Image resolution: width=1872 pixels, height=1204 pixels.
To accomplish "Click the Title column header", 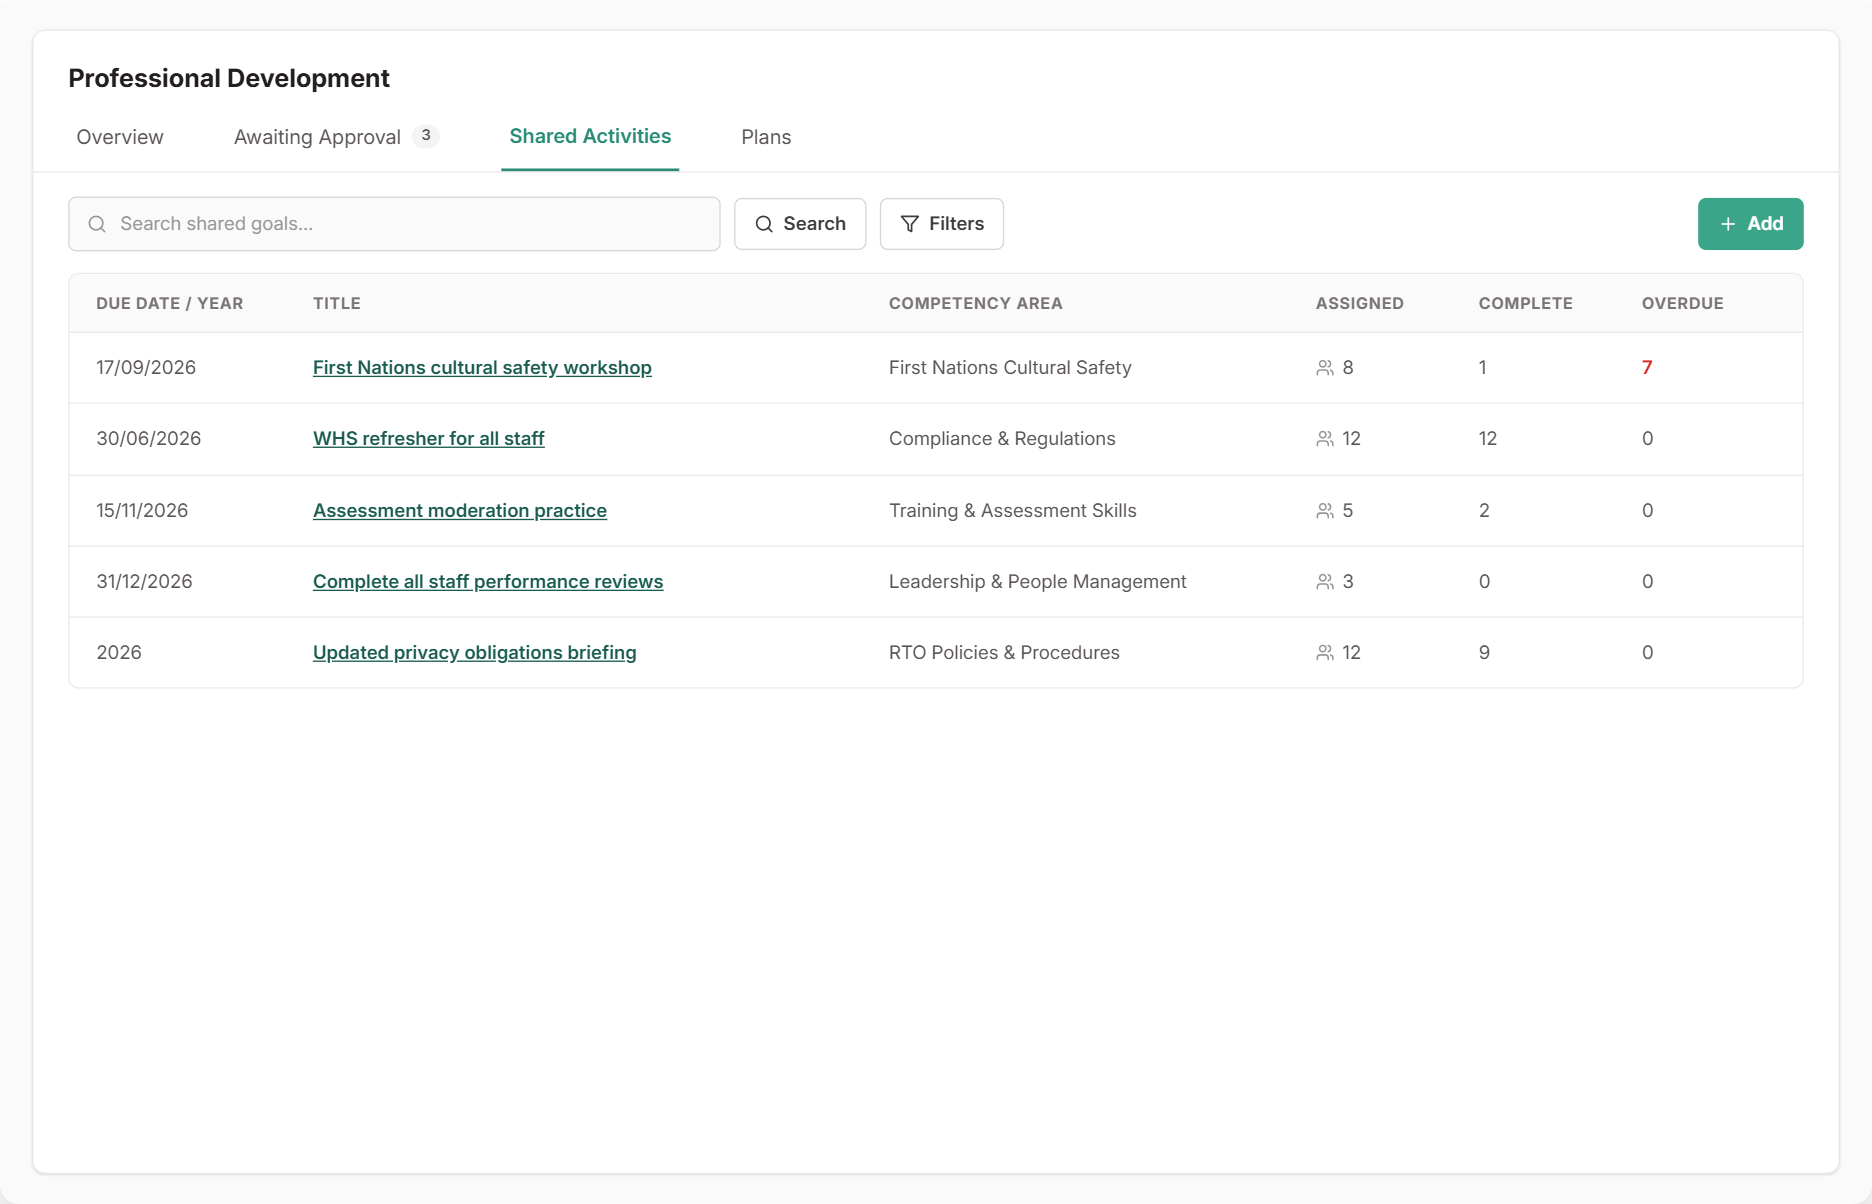I will [337, 303].
